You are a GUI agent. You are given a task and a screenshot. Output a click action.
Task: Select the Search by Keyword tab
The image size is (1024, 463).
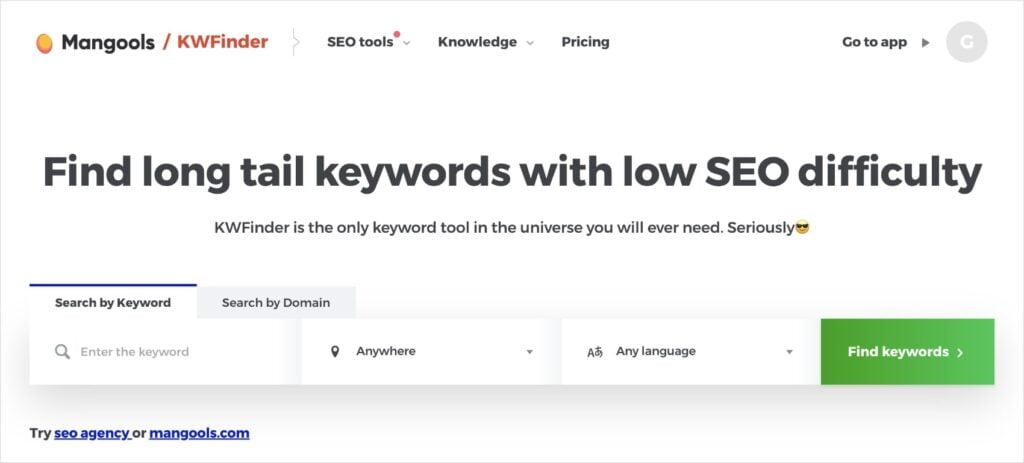(x=113, y=302)
